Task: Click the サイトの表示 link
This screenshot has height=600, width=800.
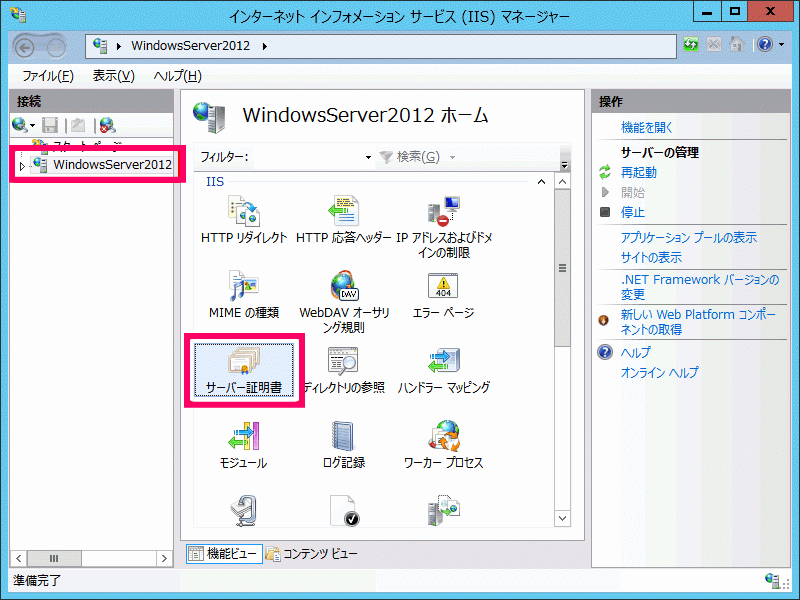Action: click(x=651, y=258)
